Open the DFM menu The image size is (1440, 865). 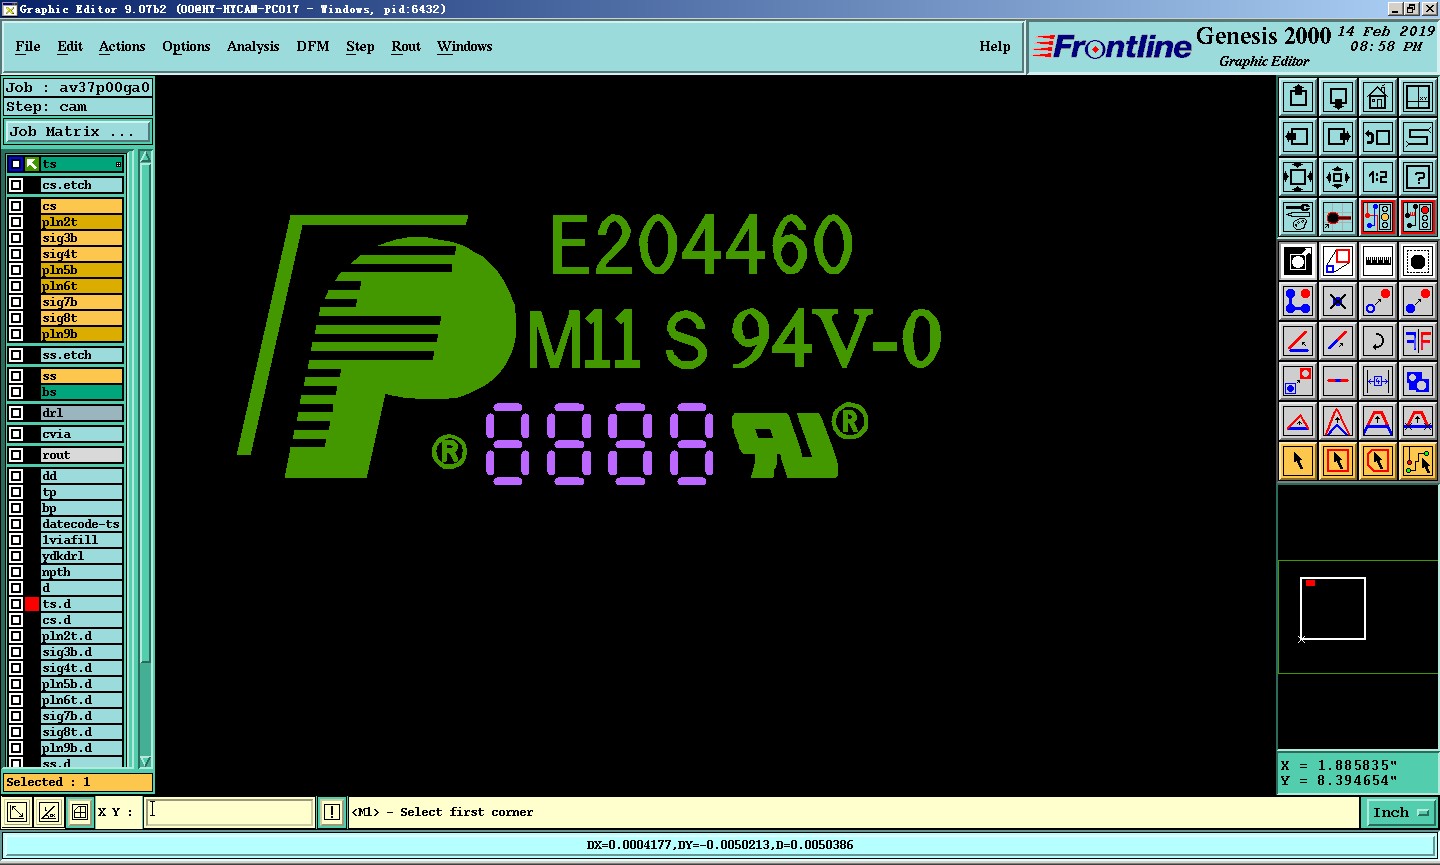(x=313, y=46)
